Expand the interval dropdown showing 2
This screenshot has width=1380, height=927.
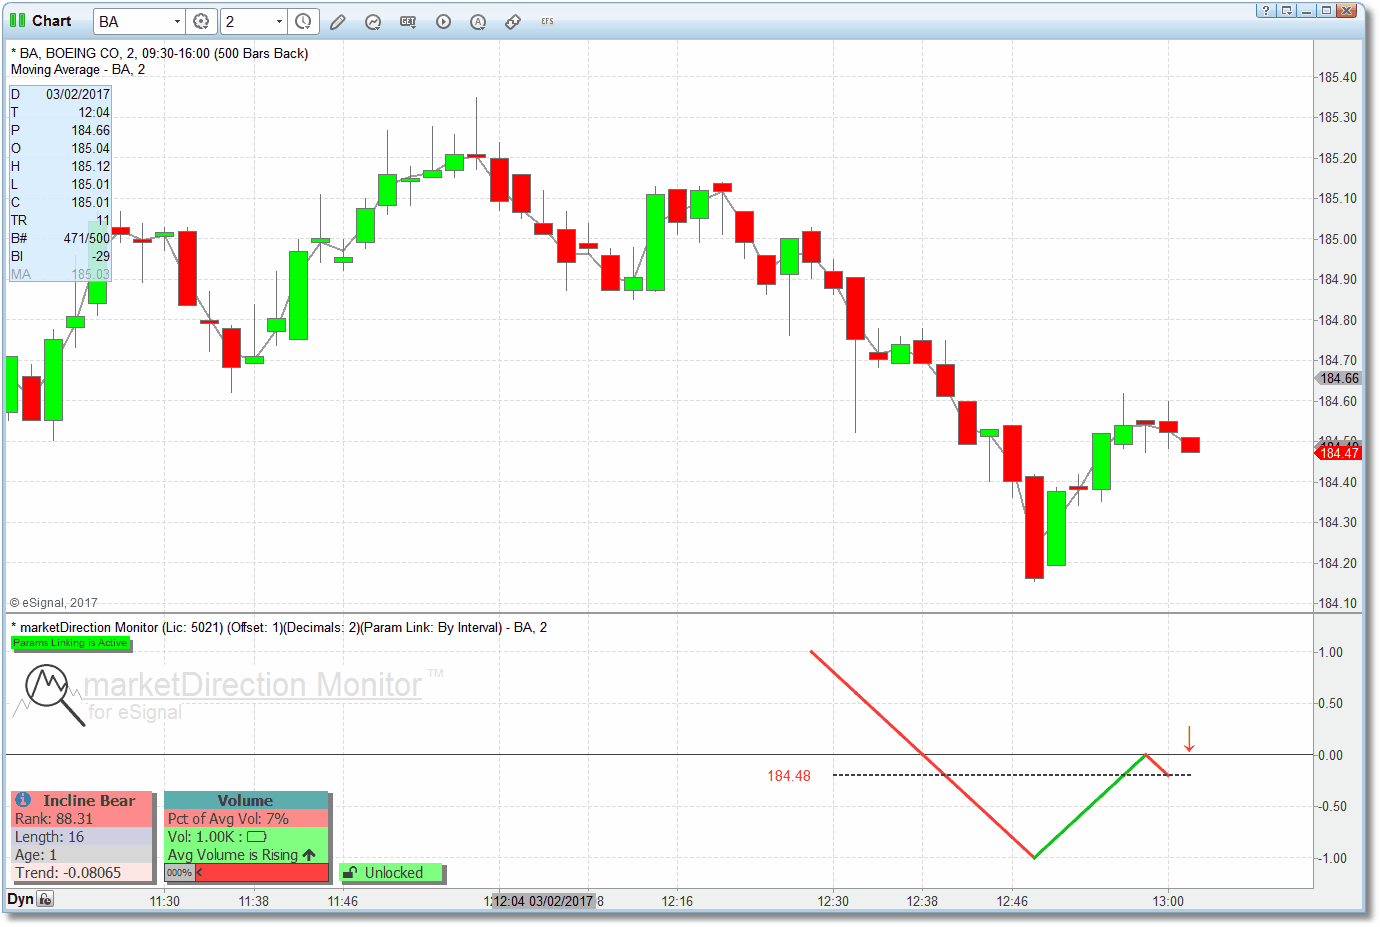pyautogui.click(x=279, y=21)
